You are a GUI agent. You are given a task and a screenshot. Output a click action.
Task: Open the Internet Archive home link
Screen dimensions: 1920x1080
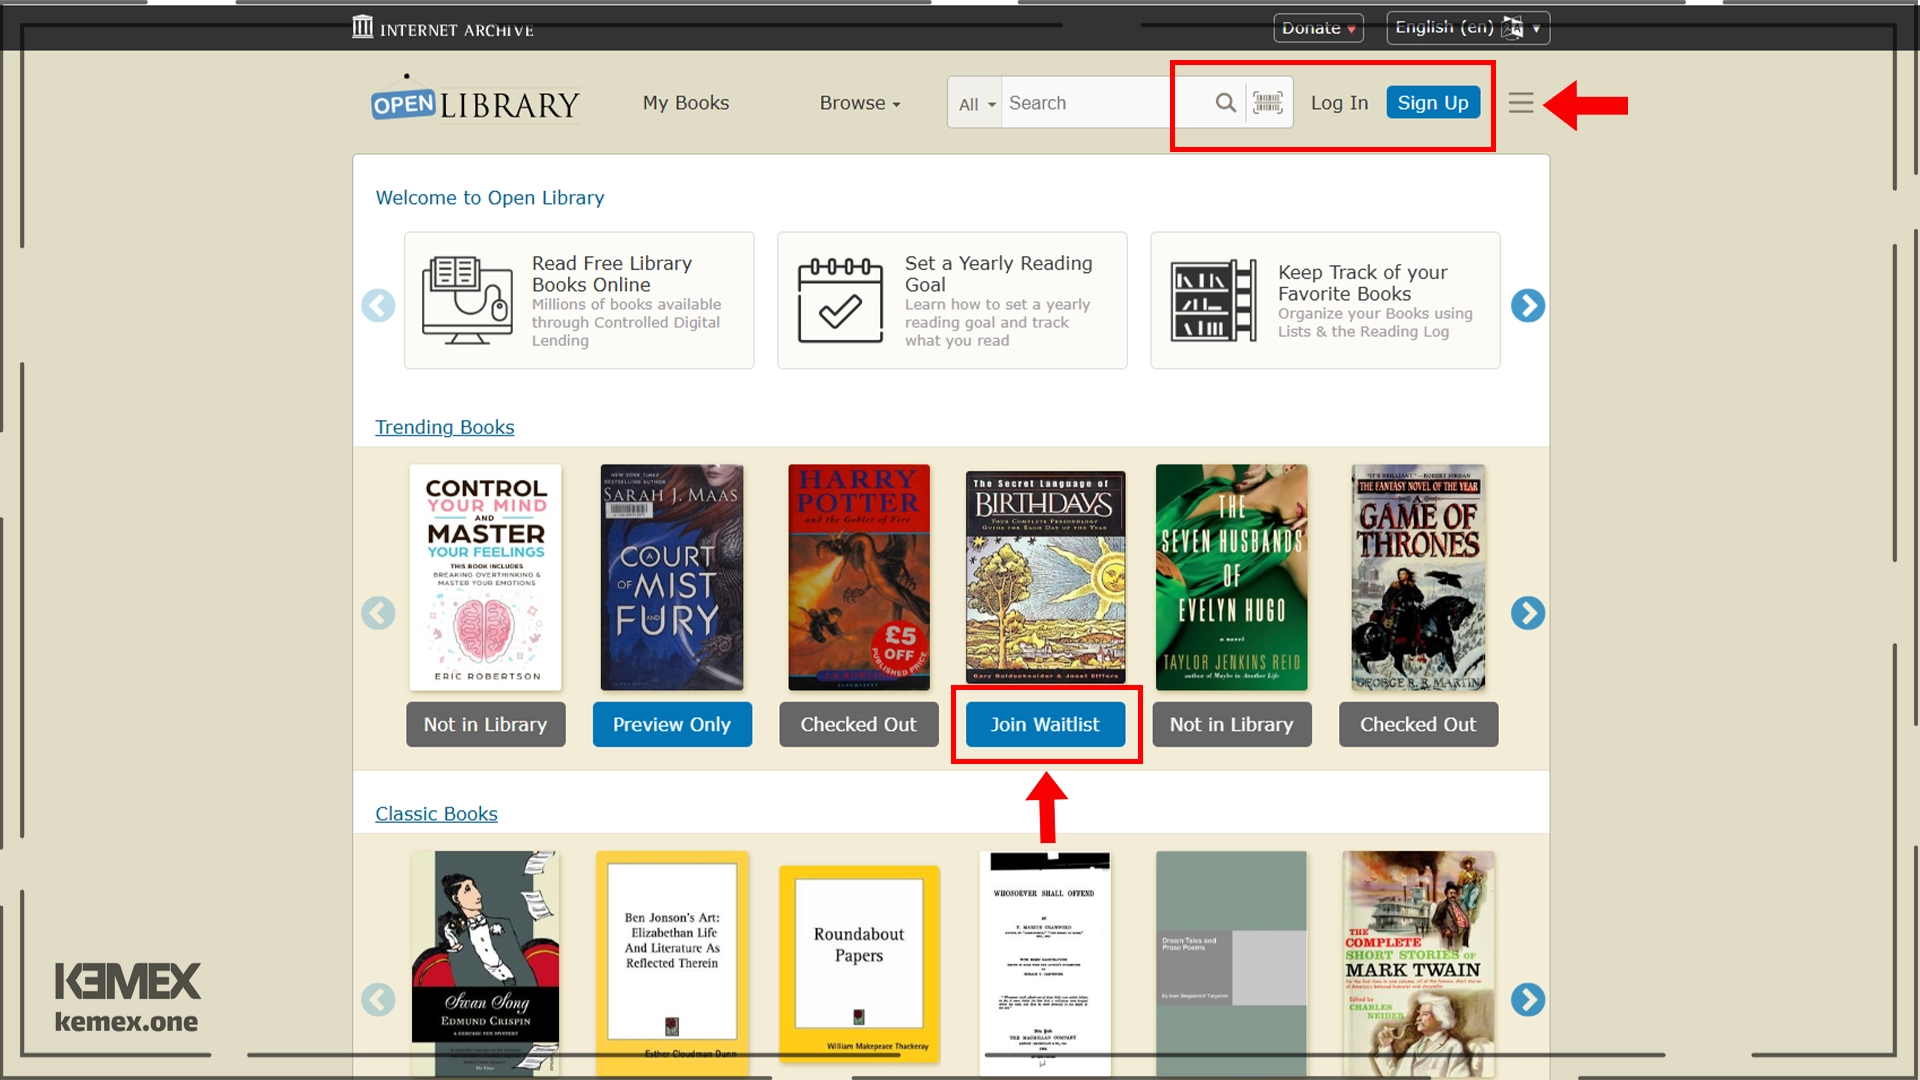click(x=443, y=28)
